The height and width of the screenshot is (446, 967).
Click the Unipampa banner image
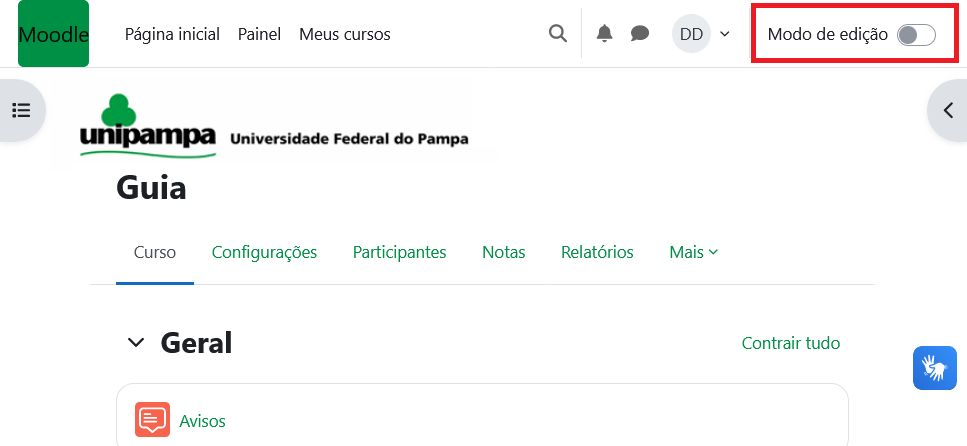(x=273, y=128)
